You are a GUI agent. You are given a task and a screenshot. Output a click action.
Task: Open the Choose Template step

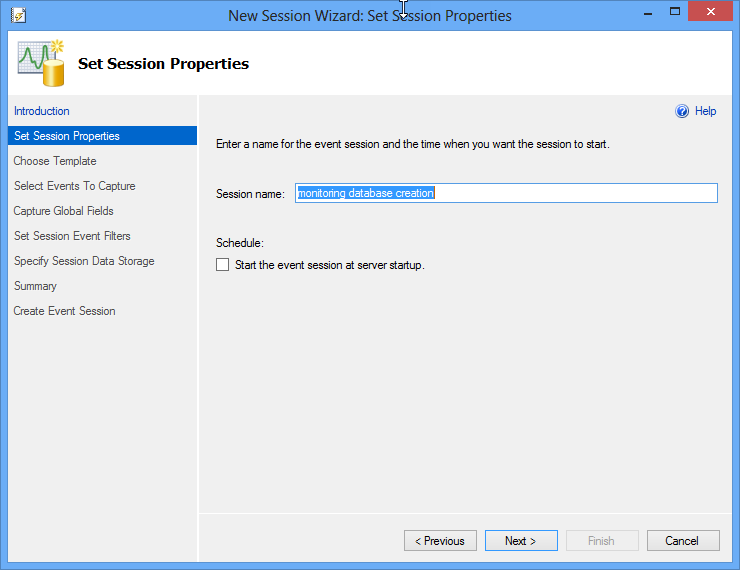55,161
